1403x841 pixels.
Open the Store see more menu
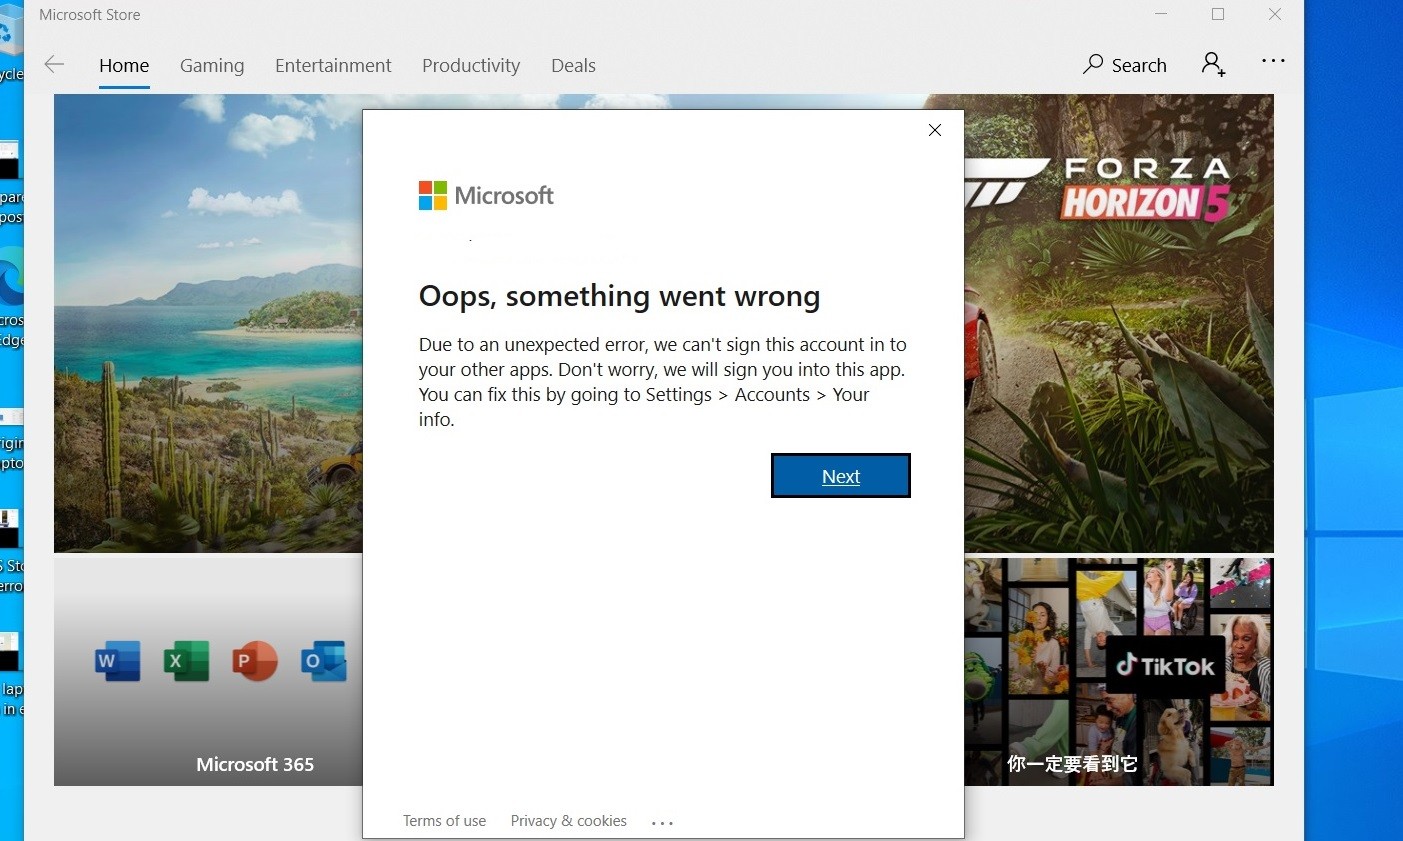click(1273, 61)
